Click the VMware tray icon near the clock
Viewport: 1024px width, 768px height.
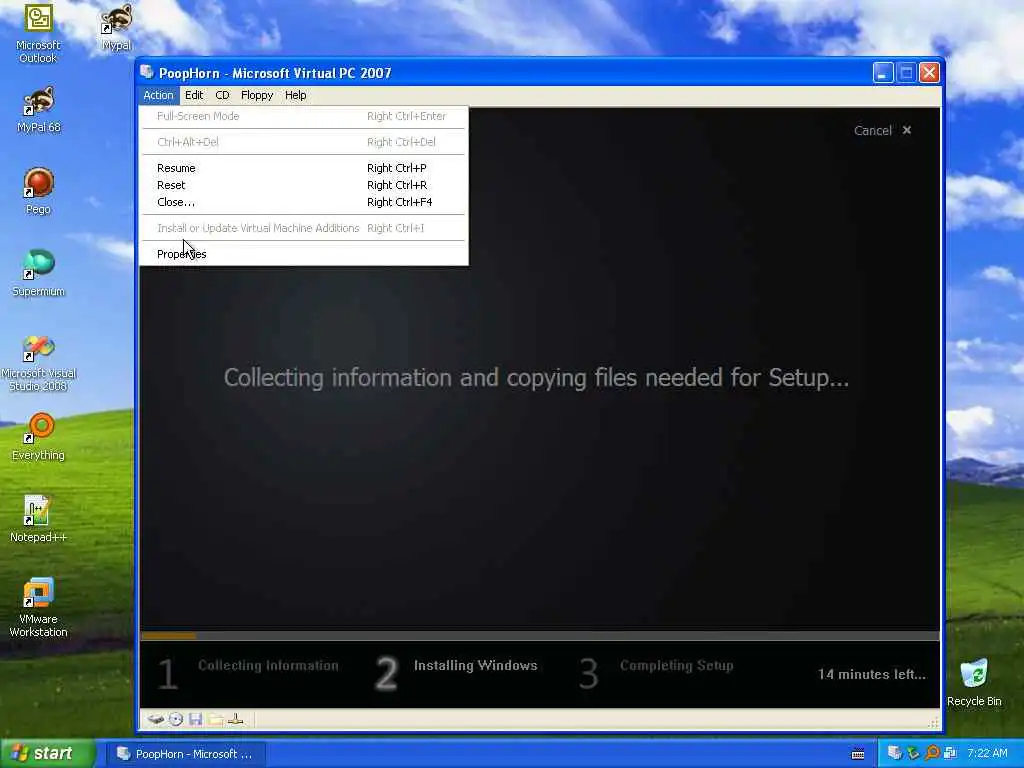950,754
